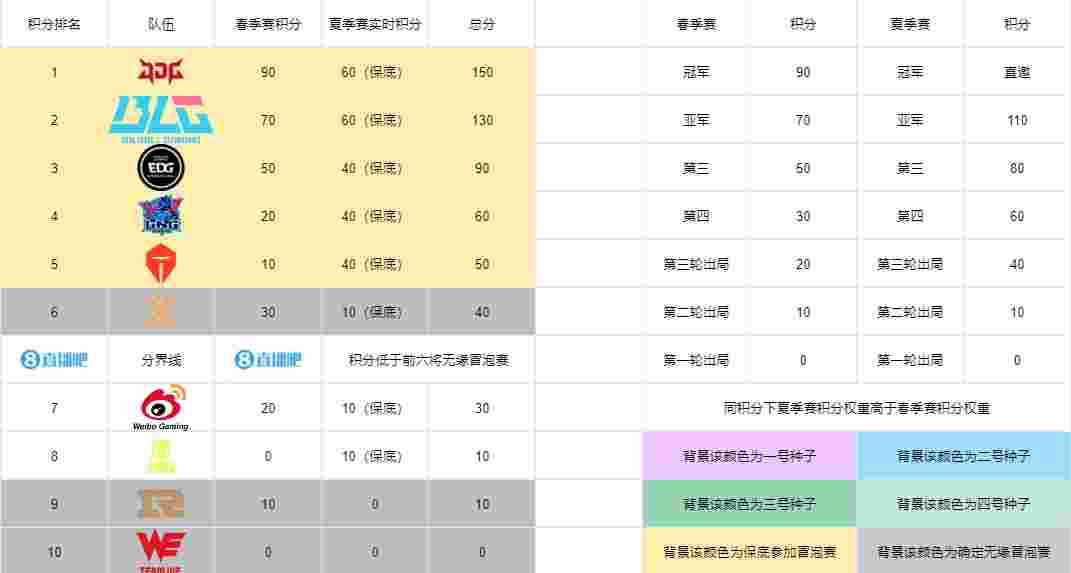Click rank number '10' in WE row

(x=54, y=551)
